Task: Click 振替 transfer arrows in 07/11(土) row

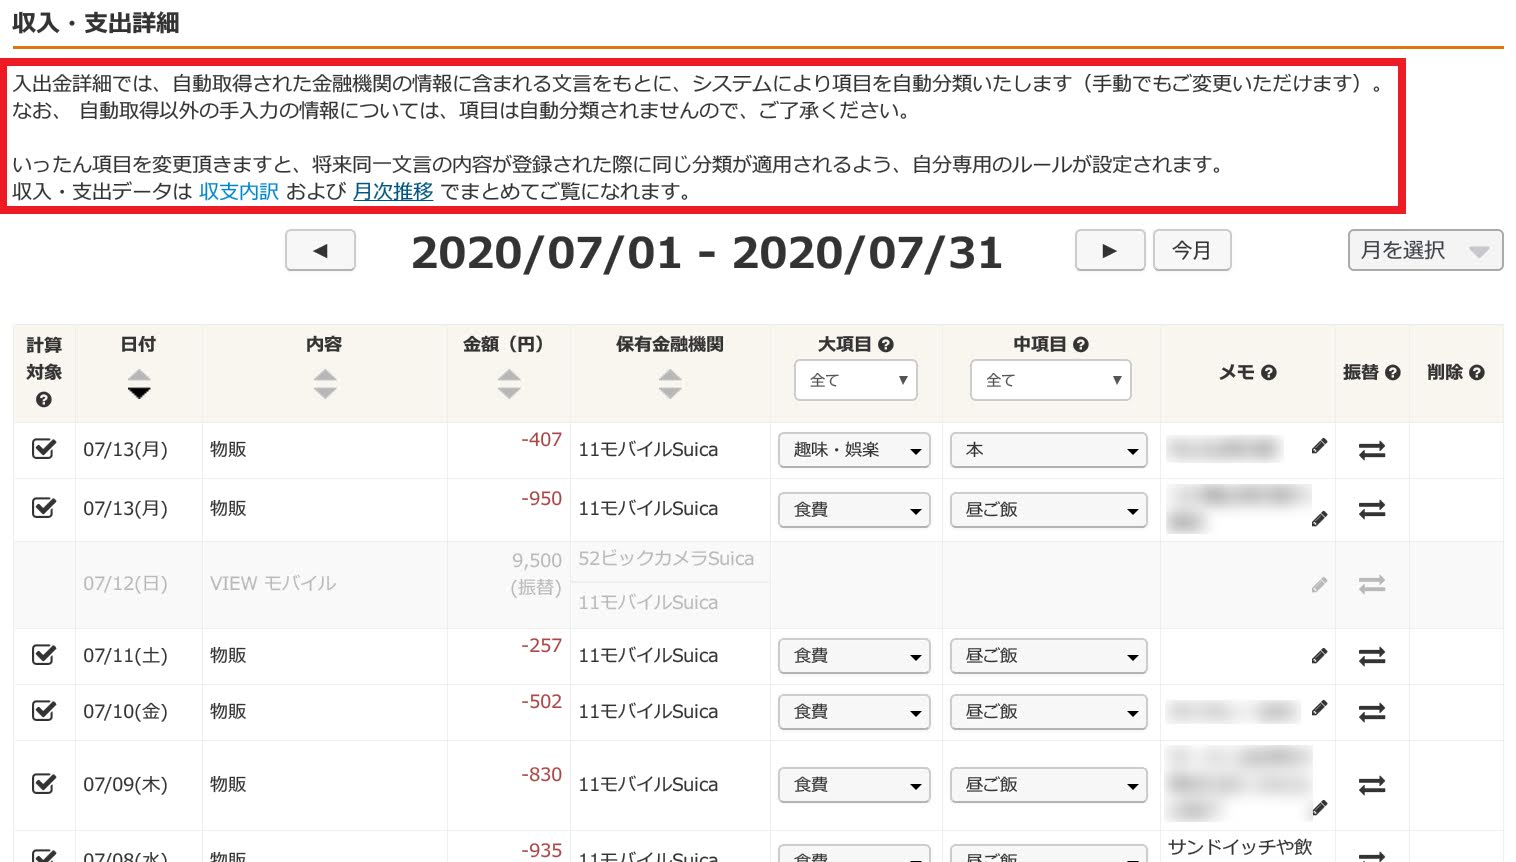Action: tap(1372, 657)
